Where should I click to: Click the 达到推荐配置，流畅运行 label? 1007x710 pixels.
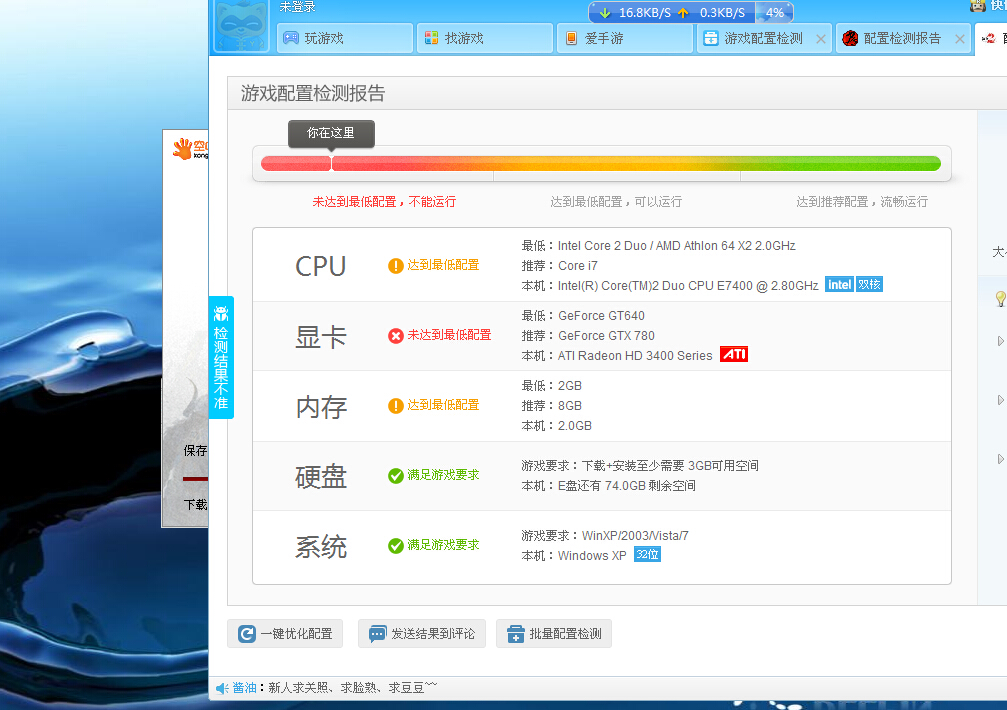pos(862,202)
